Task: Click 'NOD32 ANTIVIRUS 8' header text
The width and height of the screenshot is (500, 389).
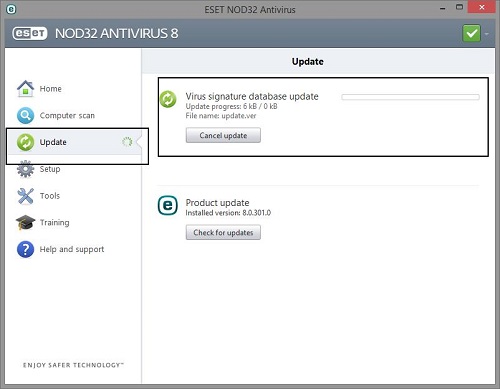Action: (x=117, y=33)
